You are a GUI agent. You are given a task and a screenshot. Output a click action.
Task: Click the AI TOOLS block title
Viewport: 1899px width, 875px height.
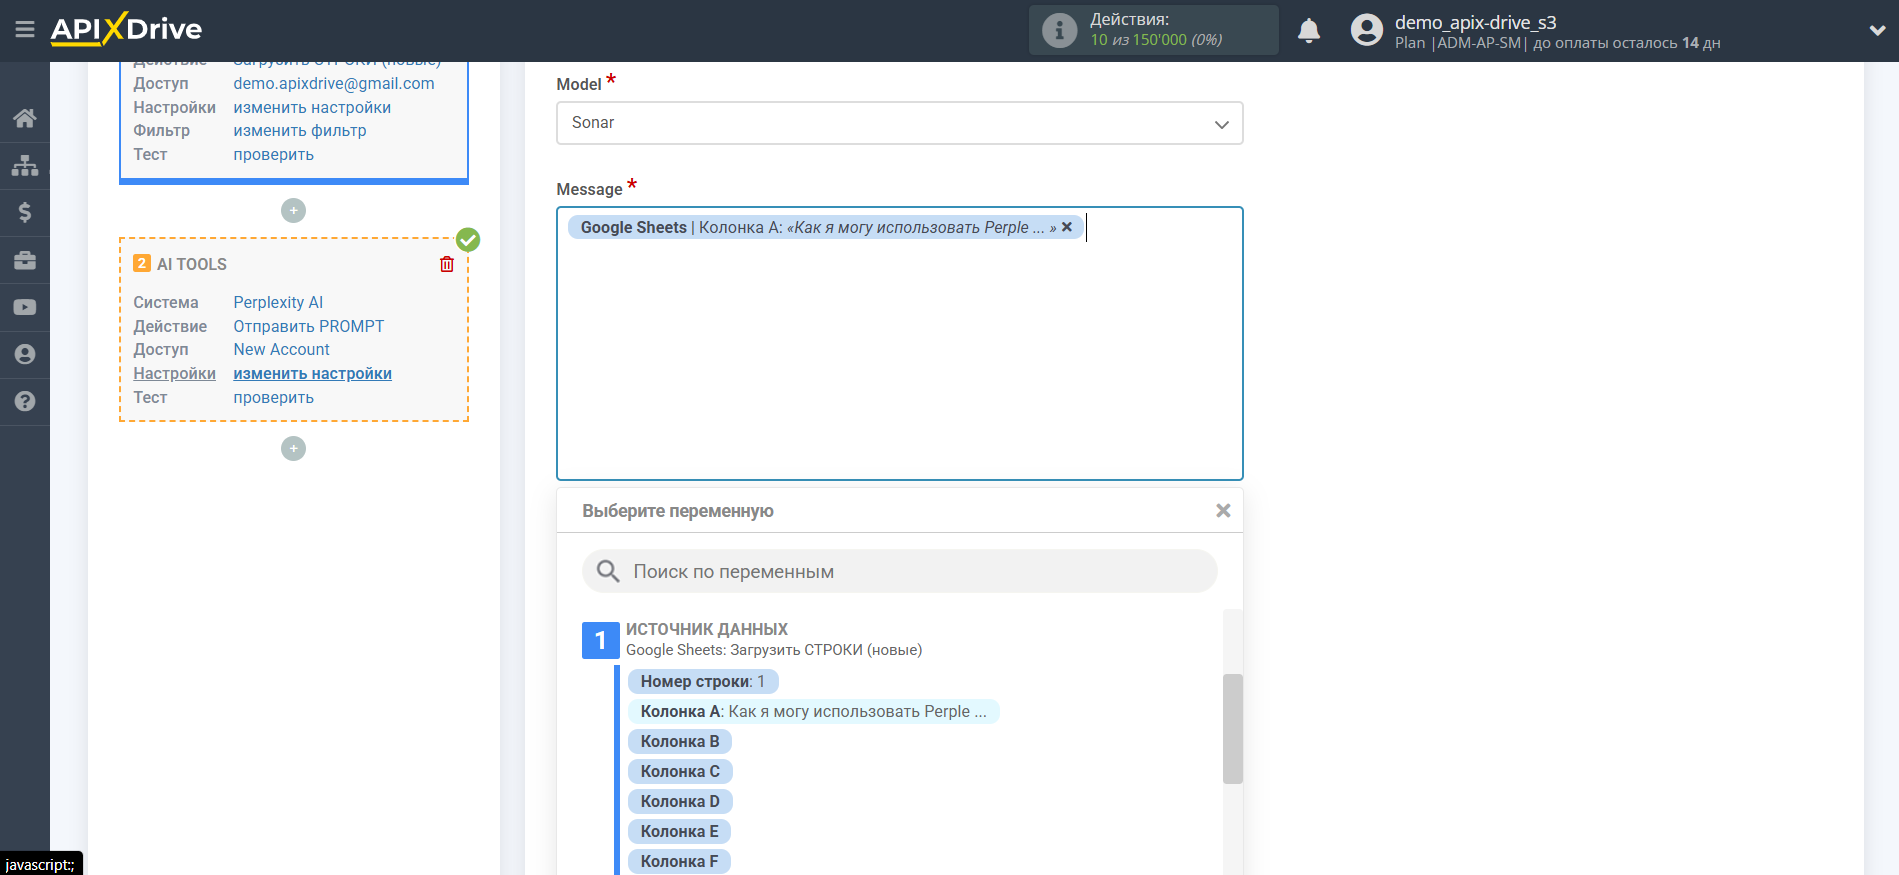[x=192, y=264]
